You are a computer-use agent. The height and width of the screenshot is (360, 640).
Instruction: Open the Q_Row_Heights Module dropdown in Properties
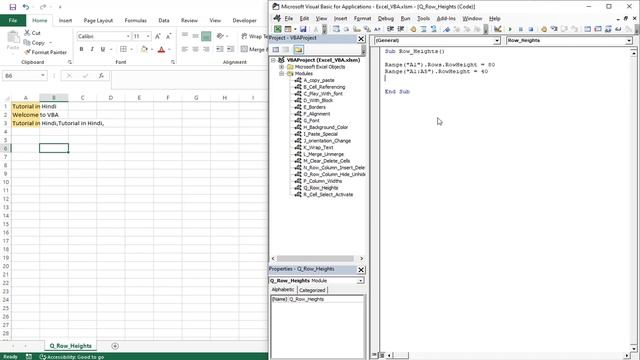click(360, 281)
